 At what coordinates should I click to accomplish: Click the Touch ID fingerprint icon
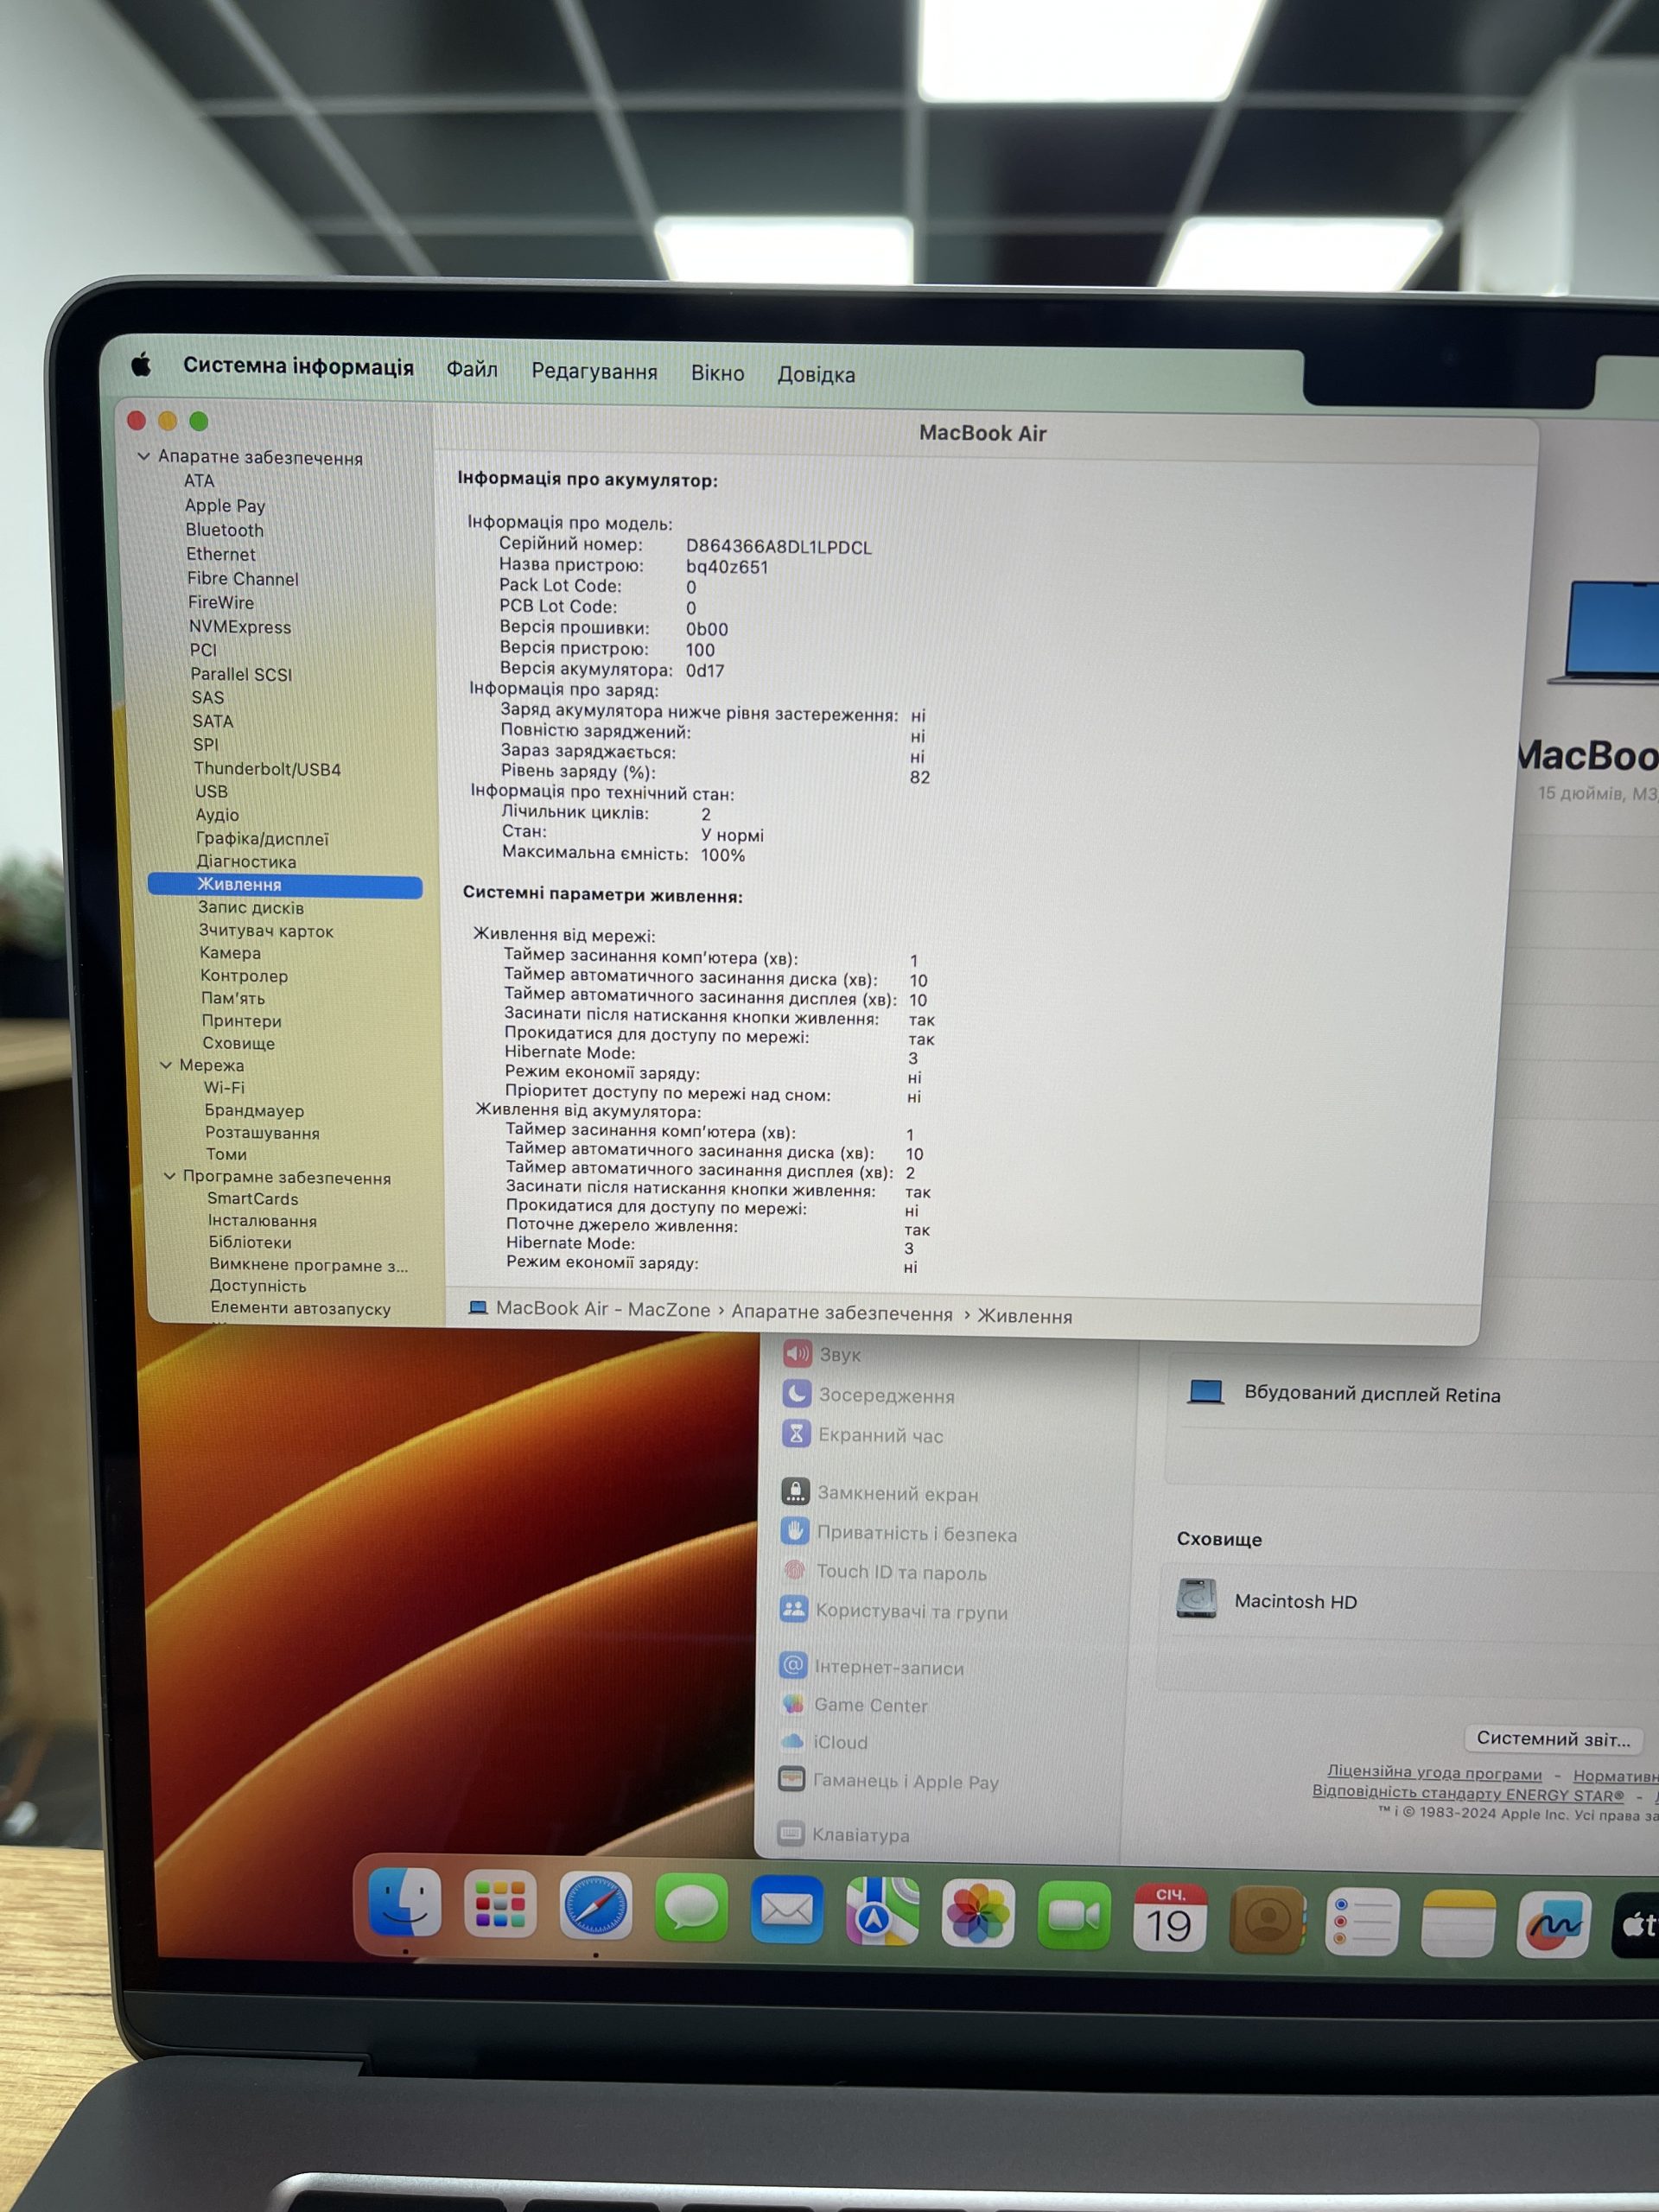click(x=795, y=1570)
